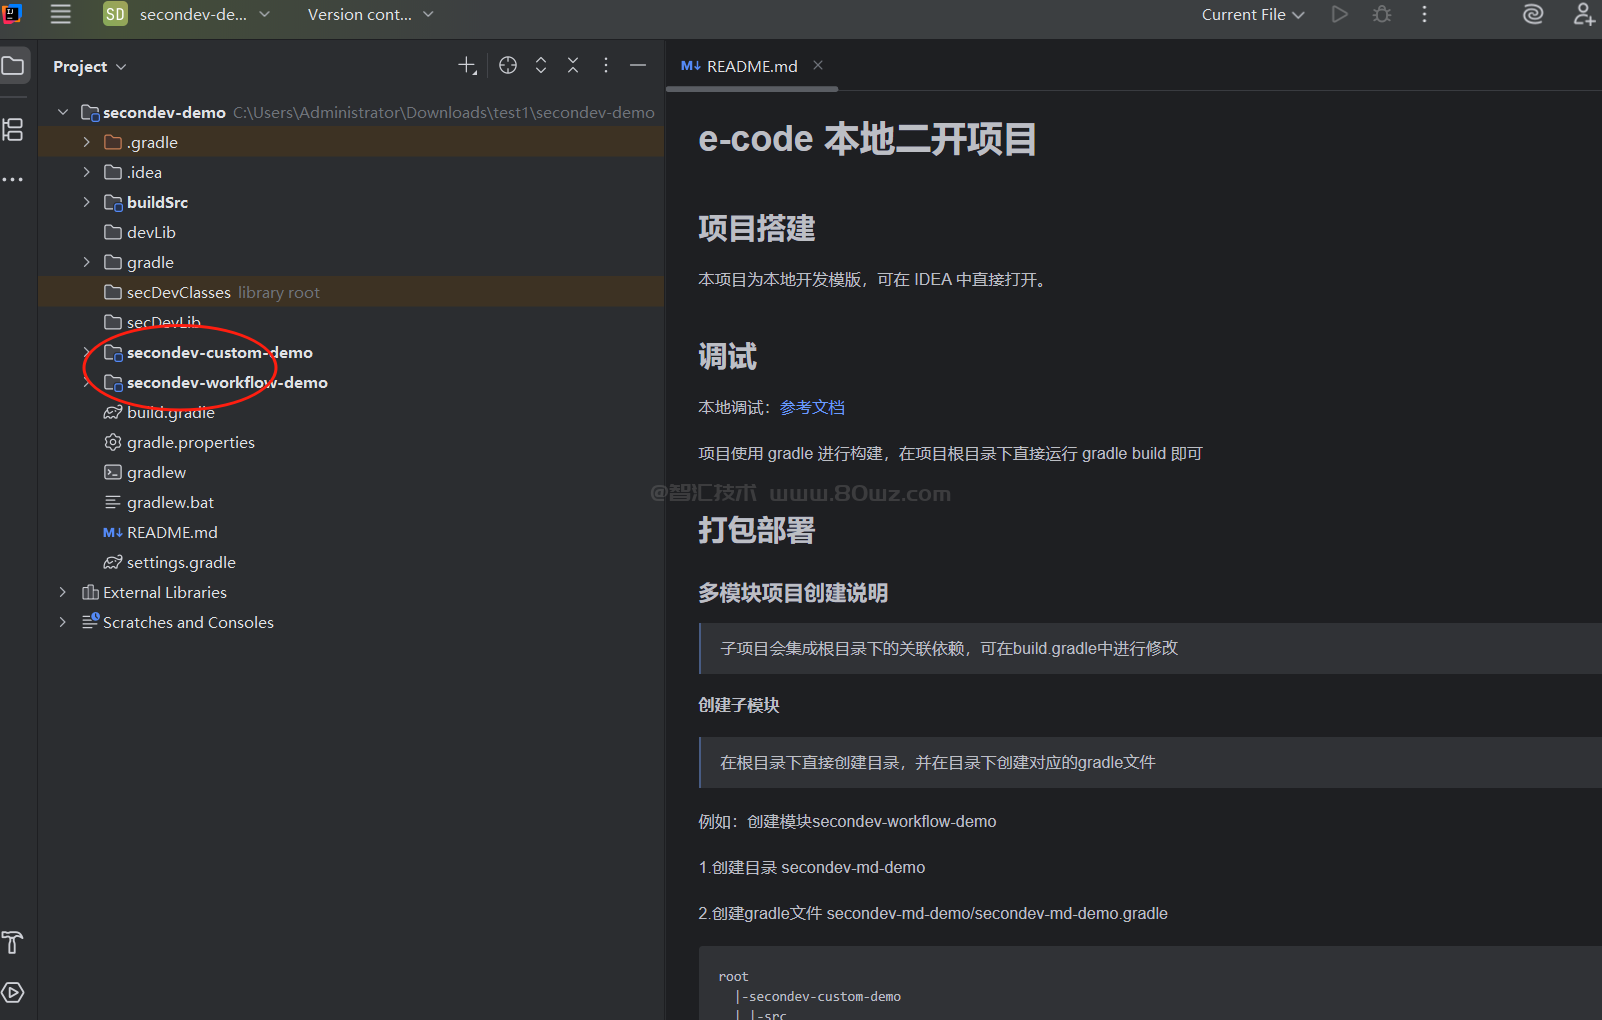Click the Debug bug icon
Viewport: 1602px width, 1020px height.
(1382, 14)
